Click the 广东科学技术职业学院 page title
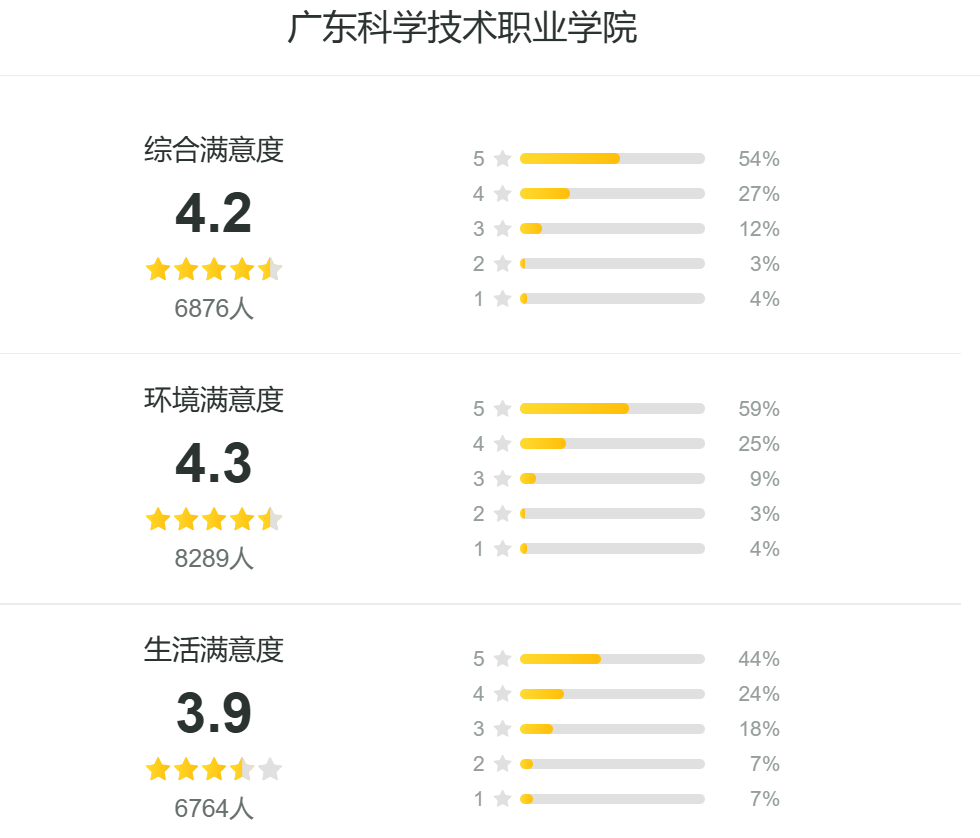Screen dimensions: 980x838 click(462, 28)
